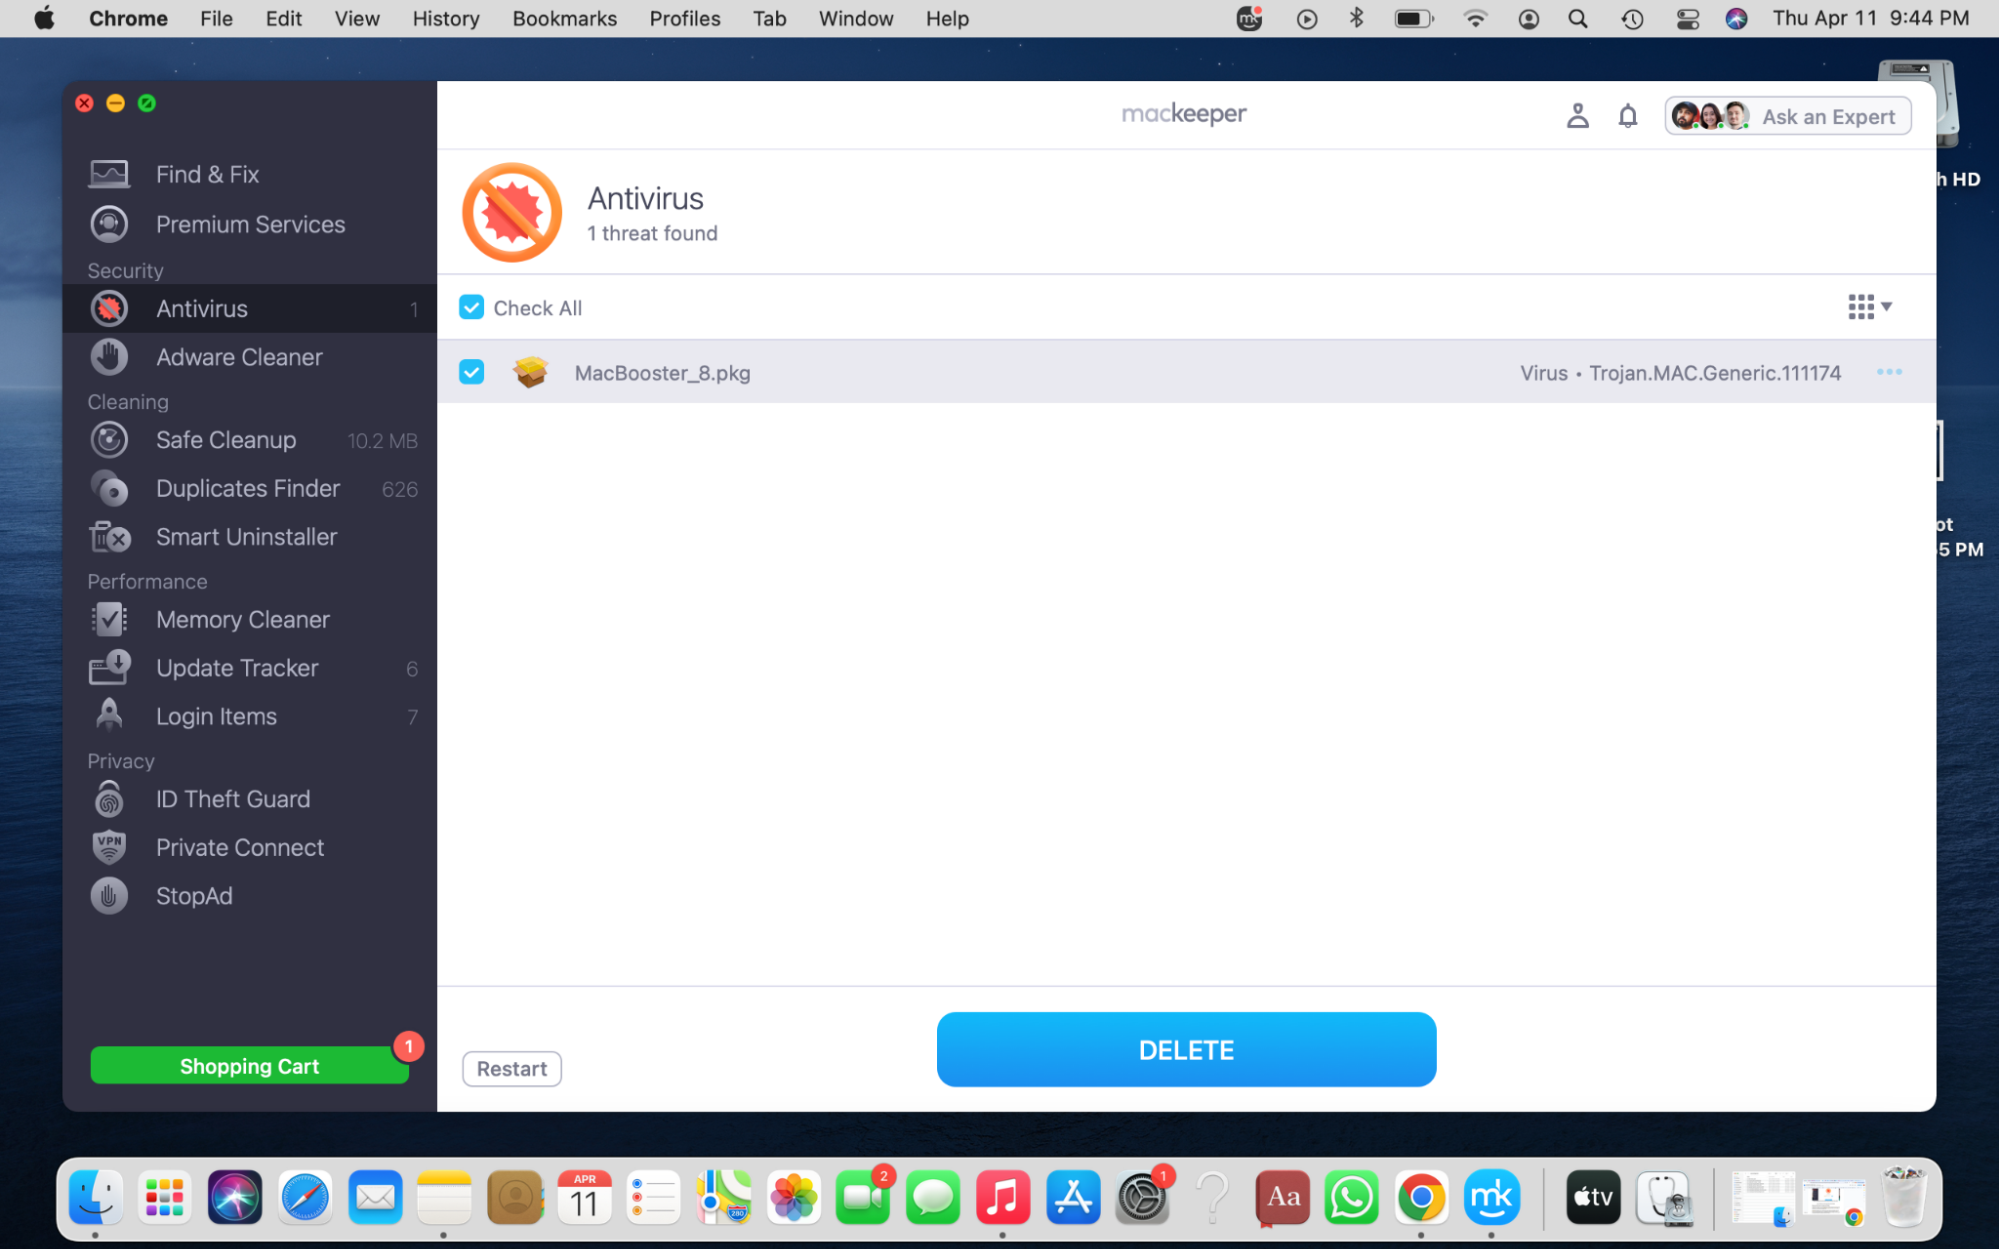Launch Safe Cleanup

click(x=226, y=440)
